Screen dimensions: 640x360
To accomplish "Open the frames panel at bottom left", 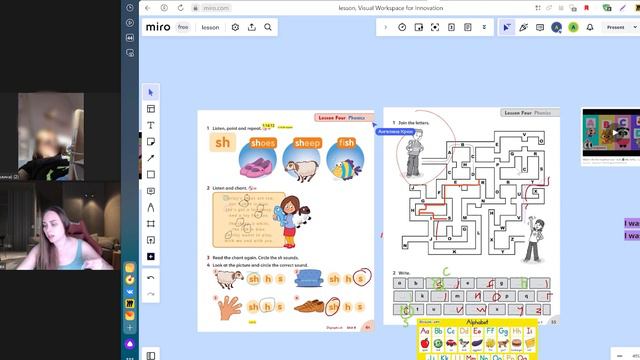I will (151, 356).
